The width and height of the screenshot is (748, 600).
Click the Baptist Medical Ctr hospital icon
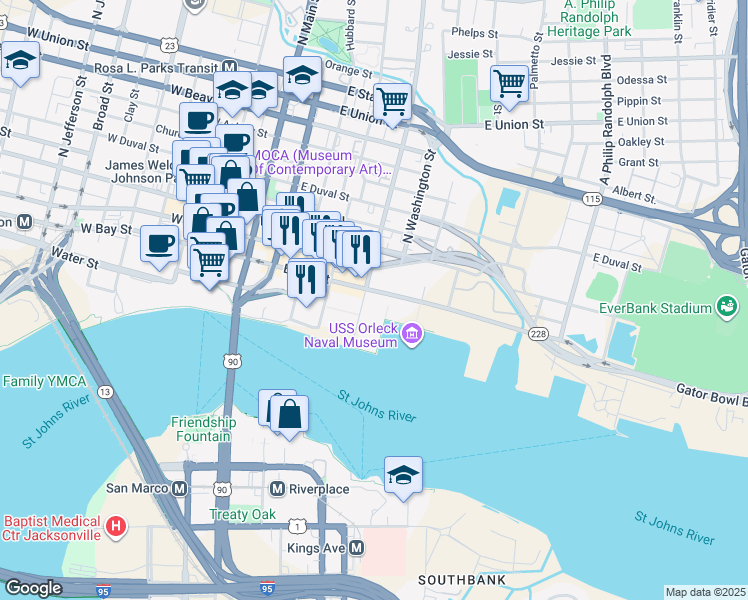116,527
